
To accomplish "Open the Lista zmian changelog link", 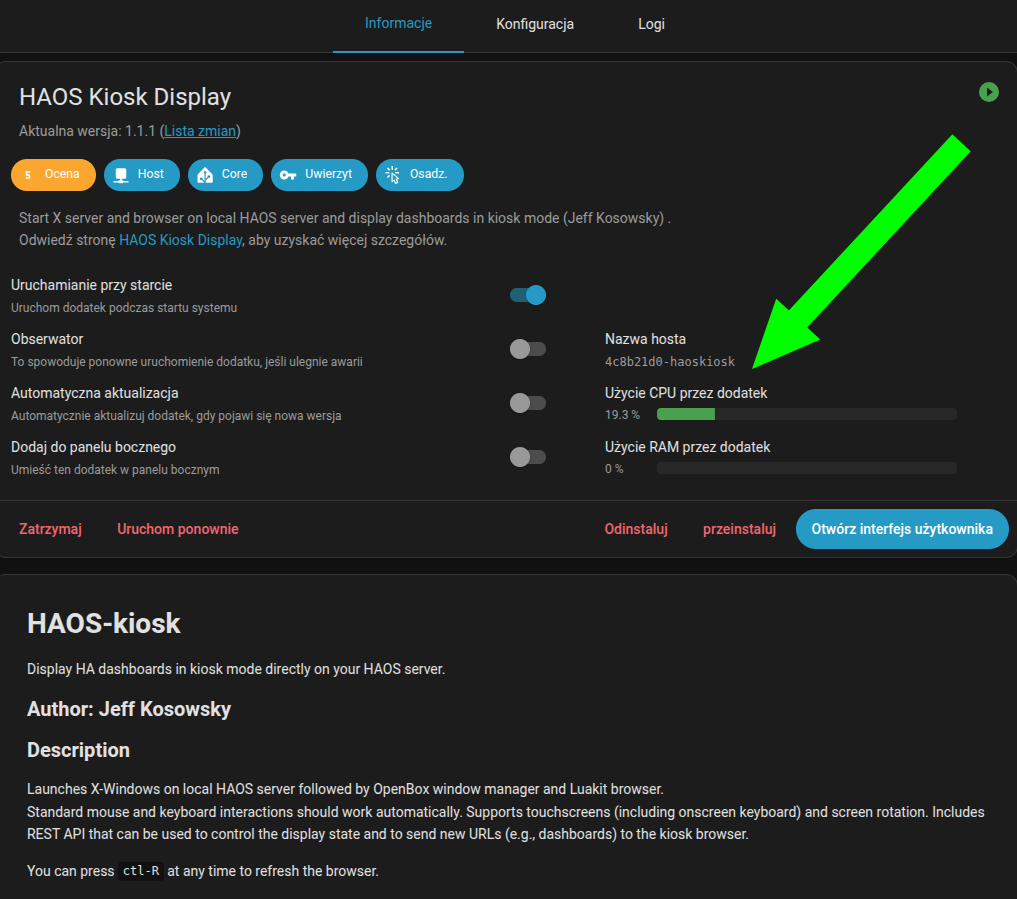I will pyautogui.click(x=200, y=131).
